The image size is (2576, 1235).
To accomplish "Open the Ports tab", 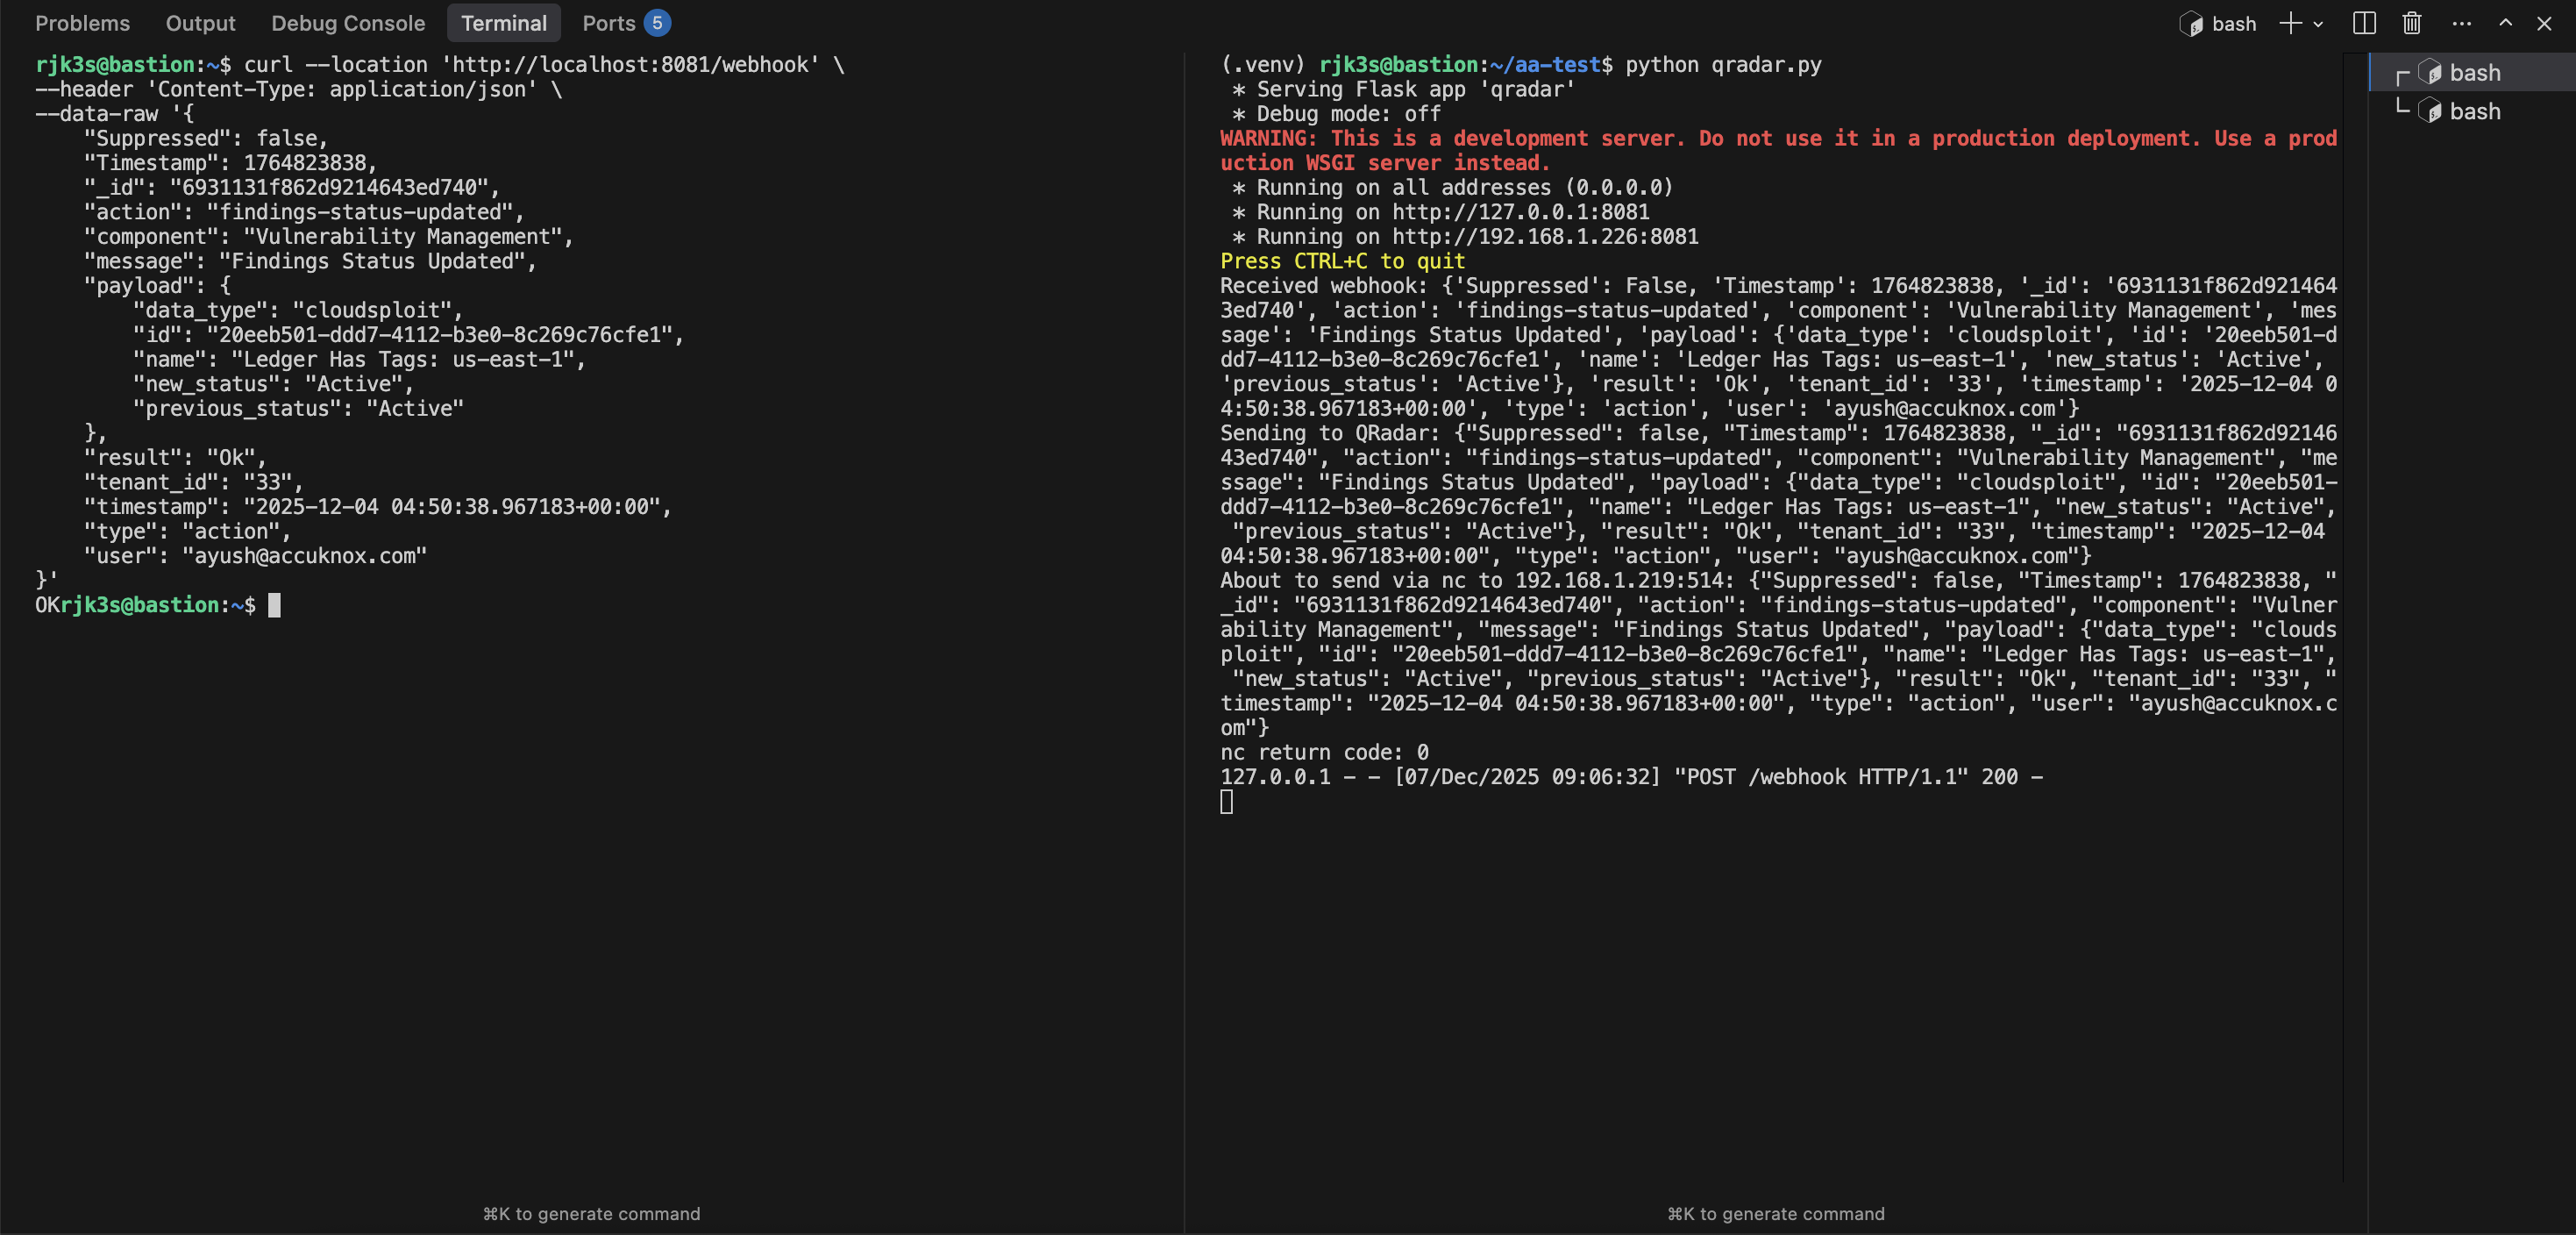I will (x=608, y=23).
